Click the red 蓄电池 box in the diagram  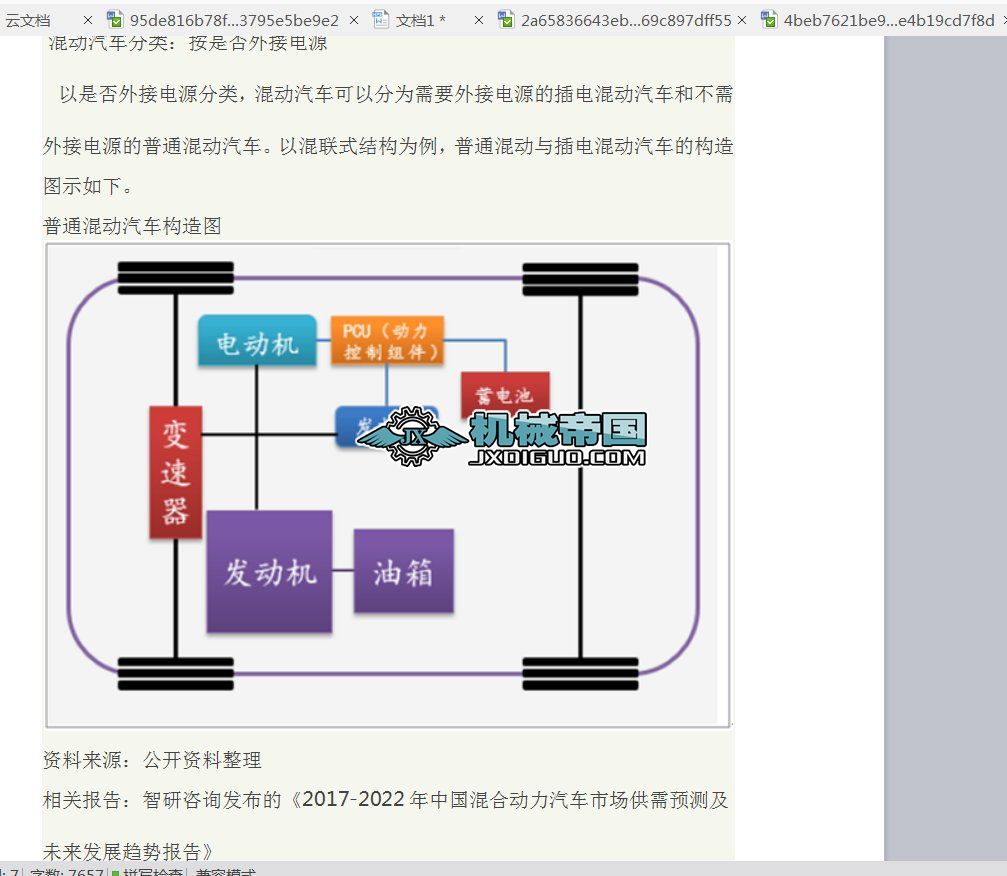[505, 393]
